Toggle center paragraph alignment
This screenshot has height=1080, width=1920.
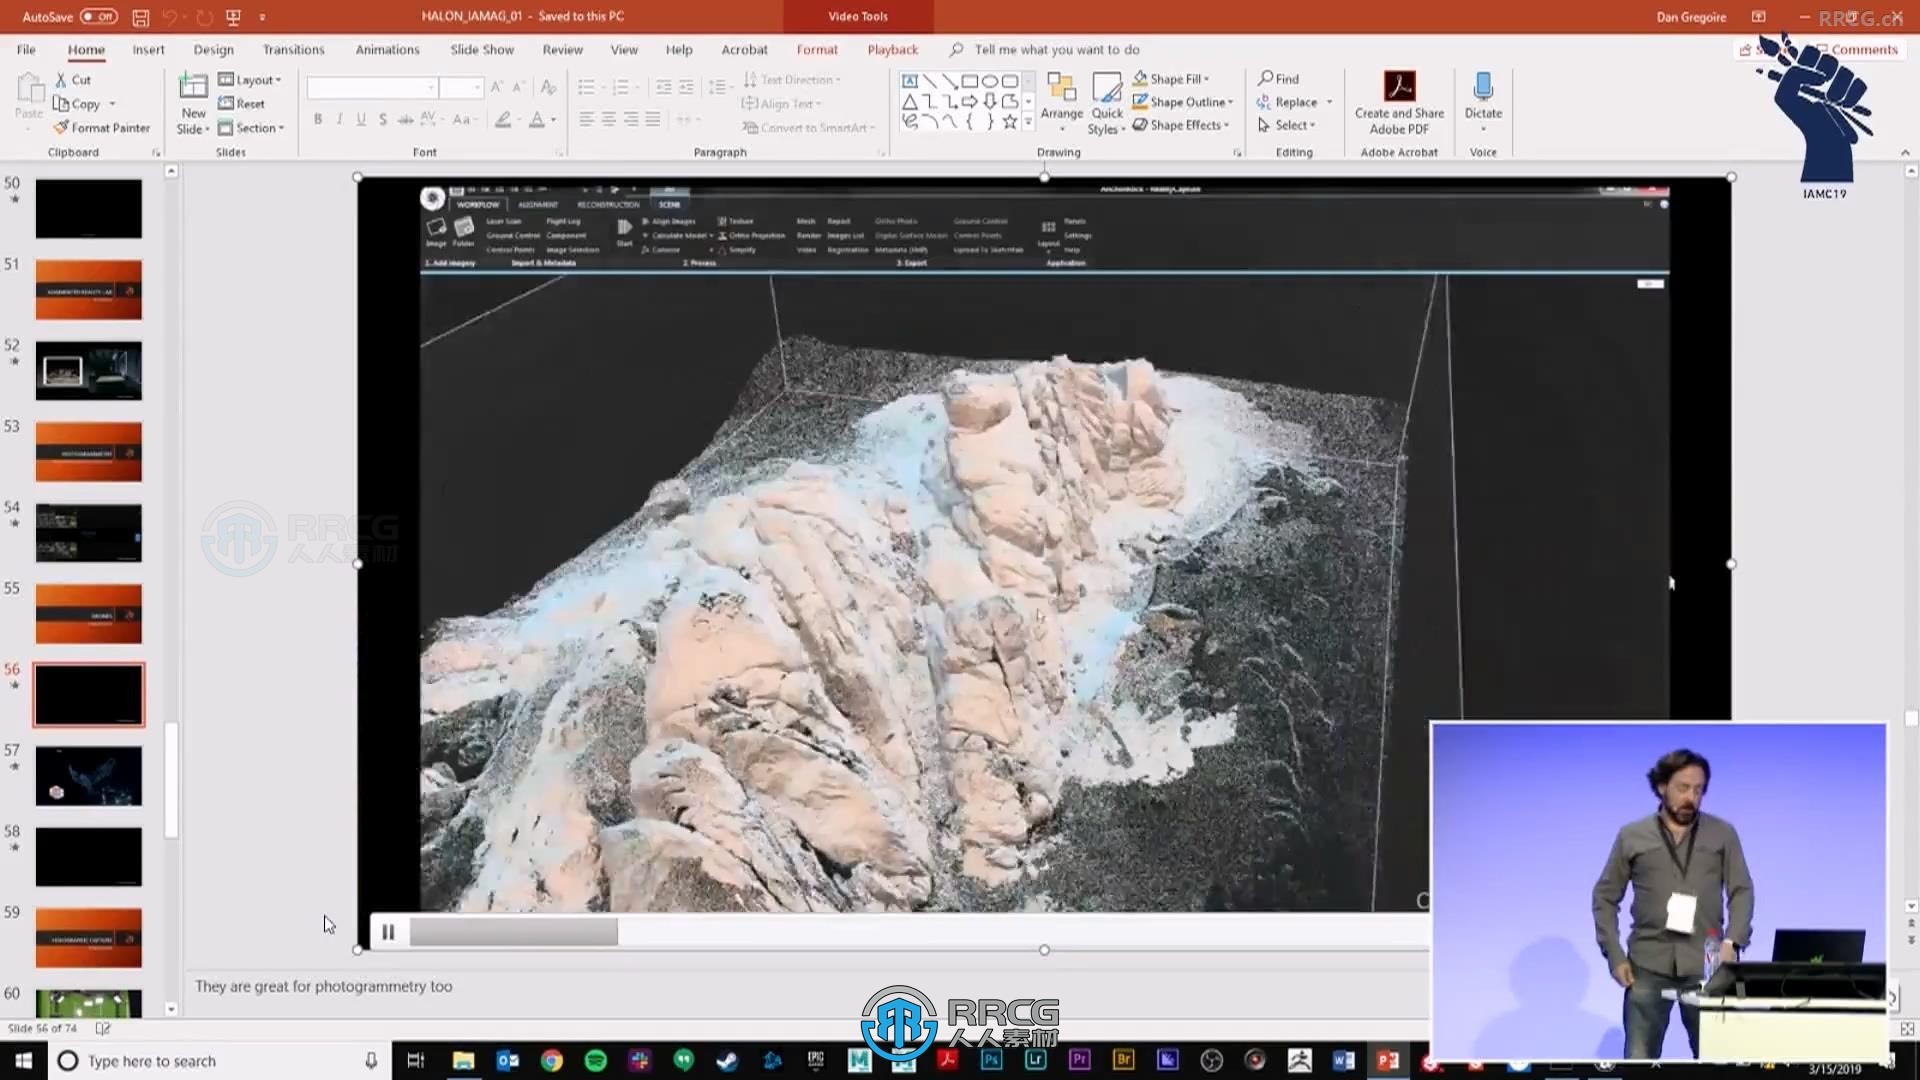tap(608, 119)
